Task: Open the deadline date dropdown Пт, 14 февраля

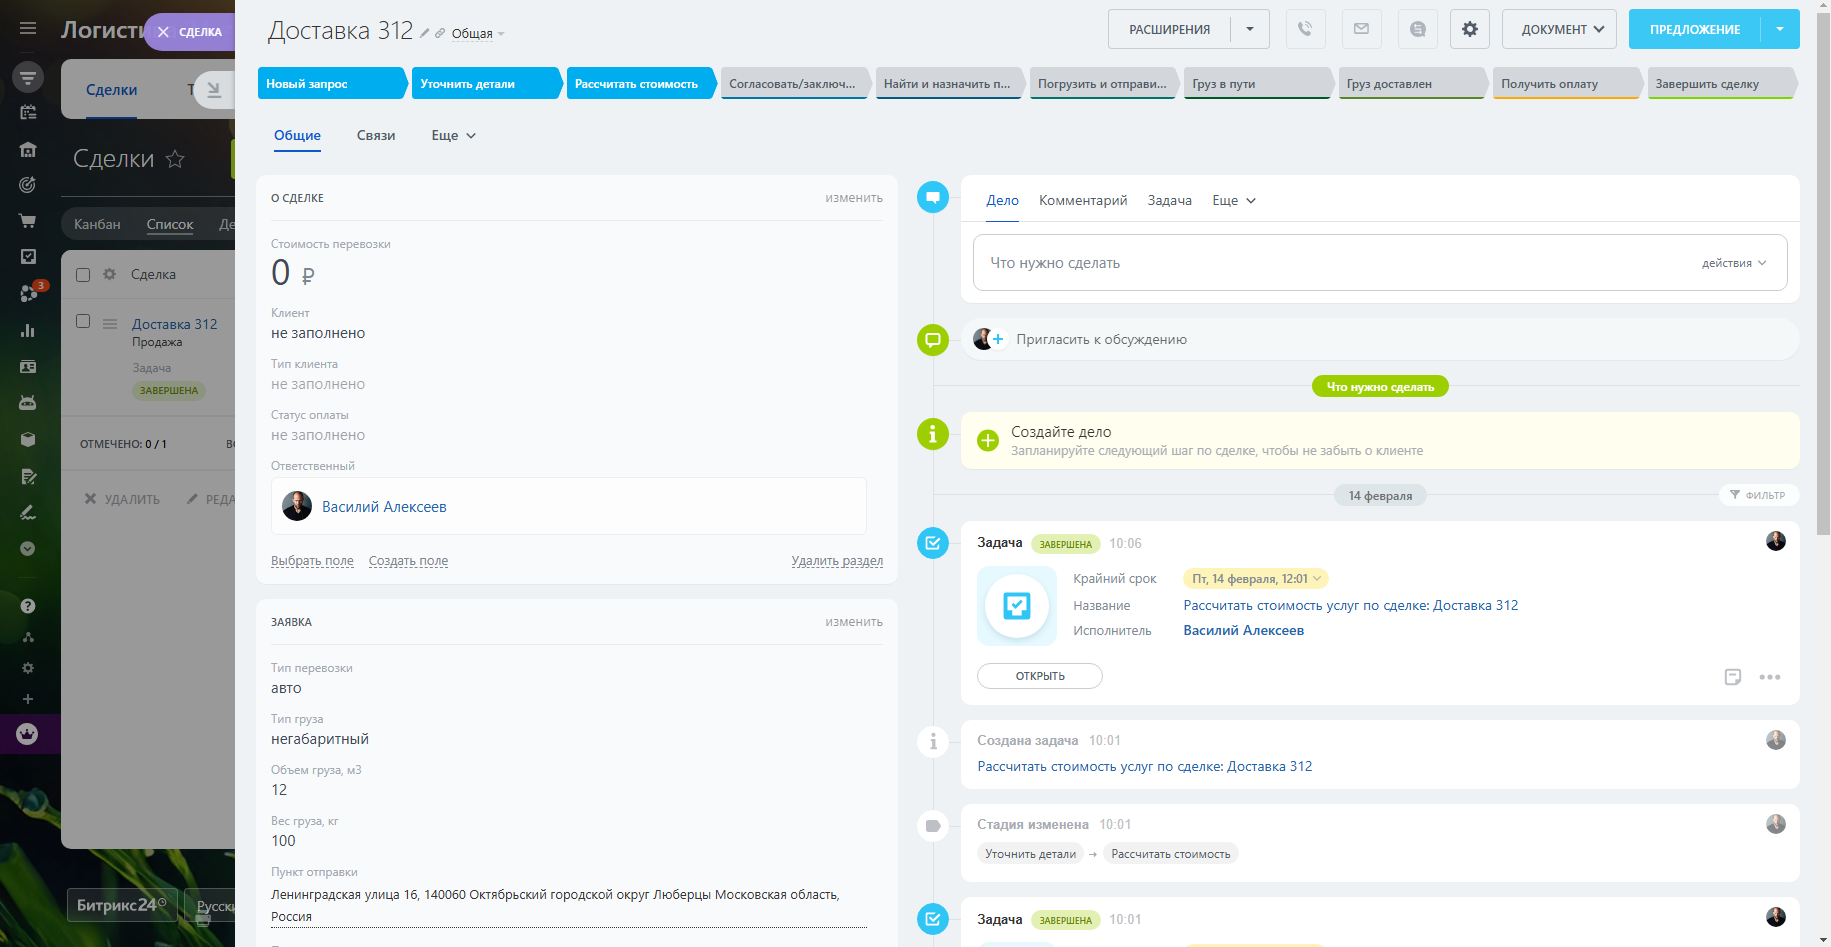Action: [x=1256, y=579]
